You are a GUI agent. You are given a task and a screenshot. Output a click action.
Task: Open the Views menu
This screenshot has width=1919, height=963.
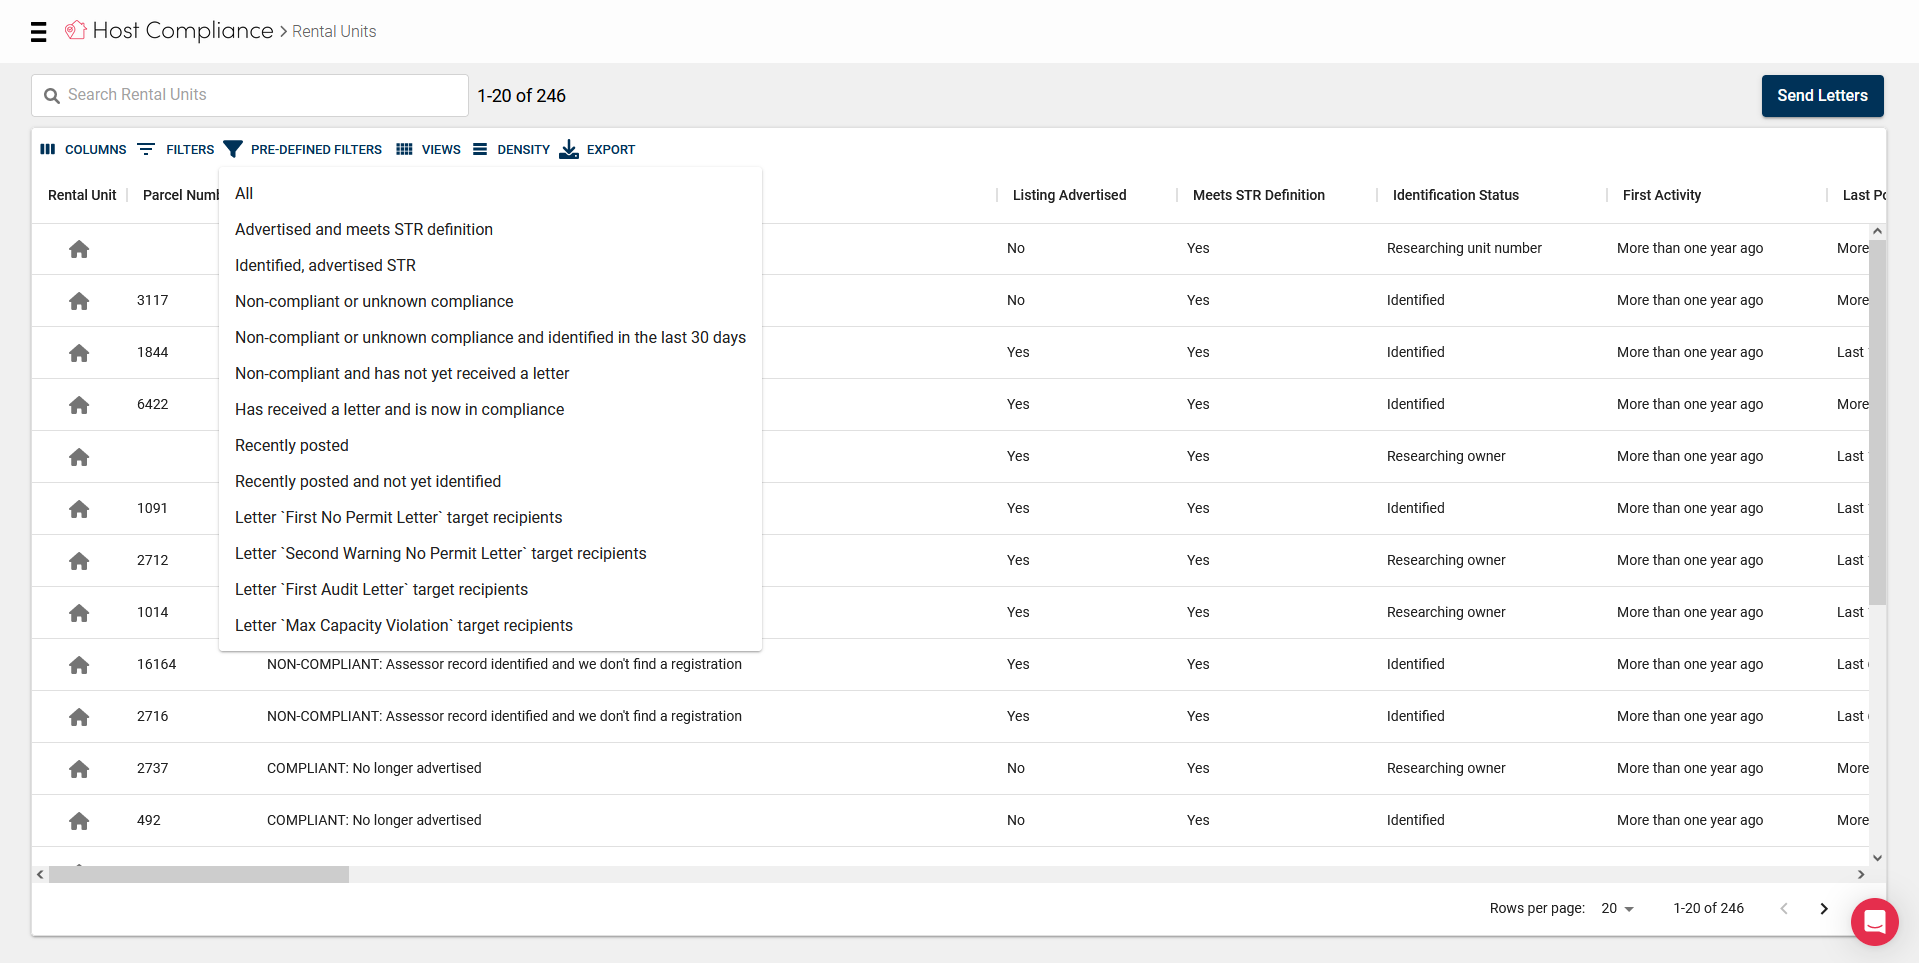click(428, 149)
